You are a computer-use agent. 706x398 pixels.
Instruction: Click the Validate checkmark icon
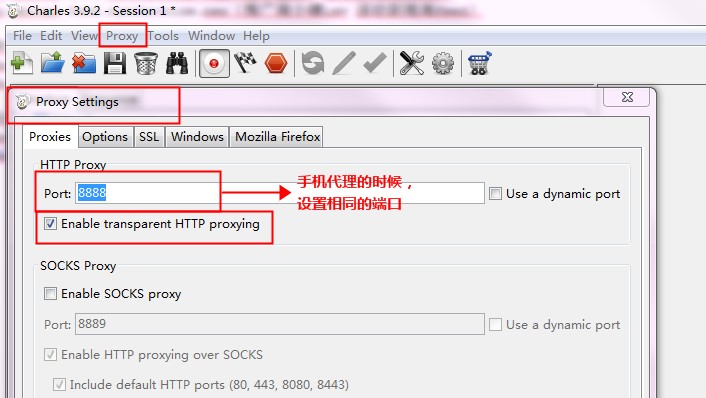click(375, 63)
